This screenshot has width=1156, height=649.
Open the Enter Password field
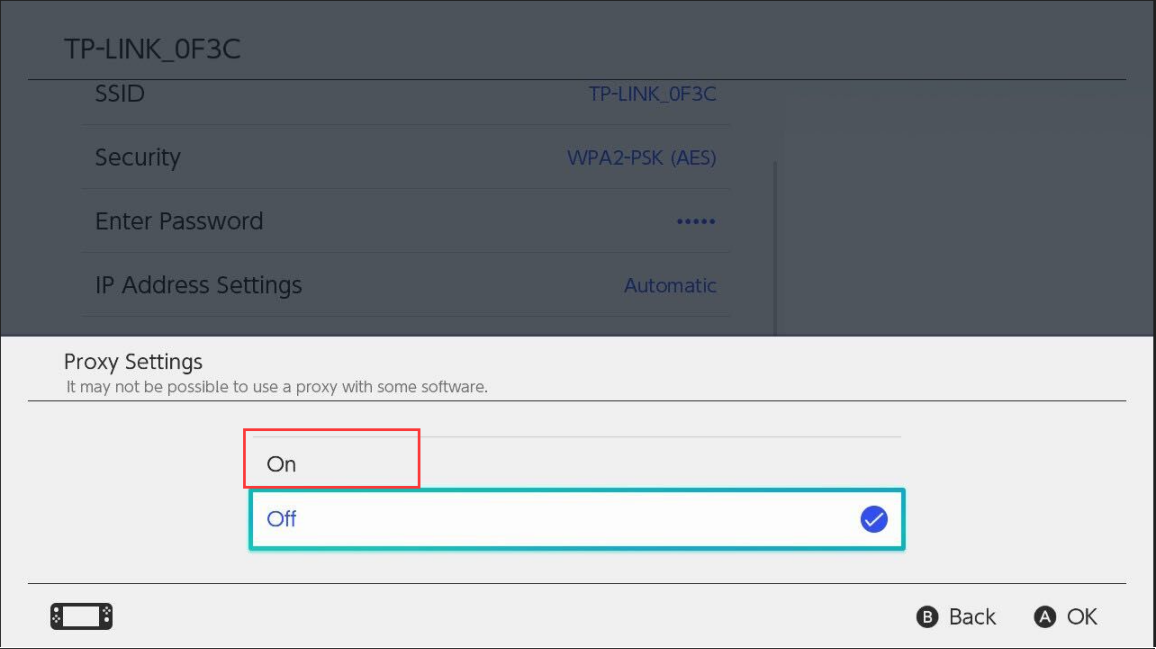point(405,221)
